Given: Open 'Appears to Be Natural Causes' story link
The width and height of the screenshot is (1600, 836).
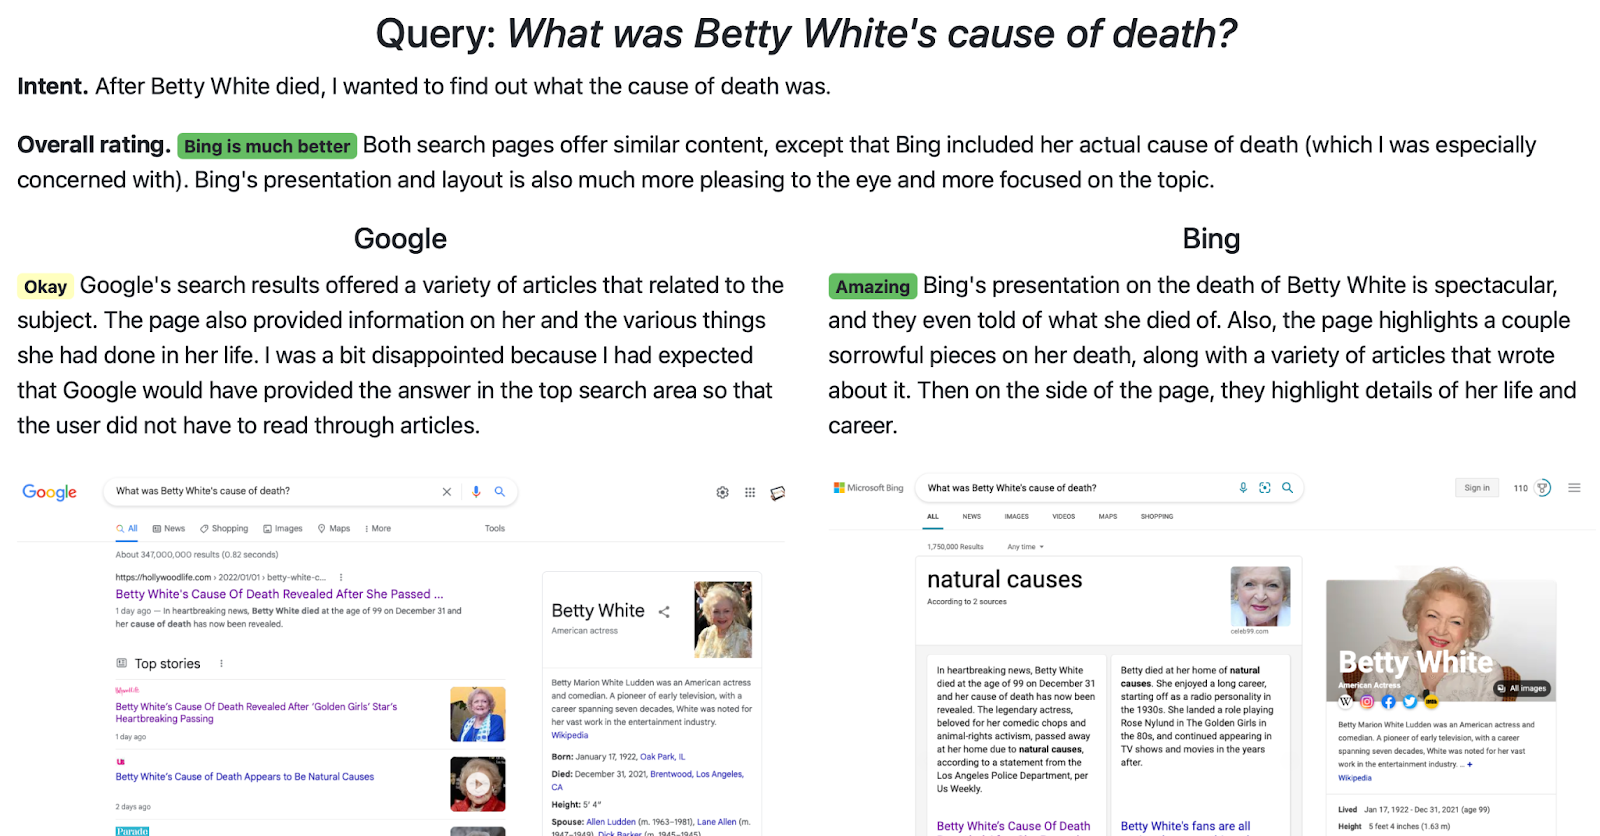Looking at the screenshot, I should click(245, 777).
